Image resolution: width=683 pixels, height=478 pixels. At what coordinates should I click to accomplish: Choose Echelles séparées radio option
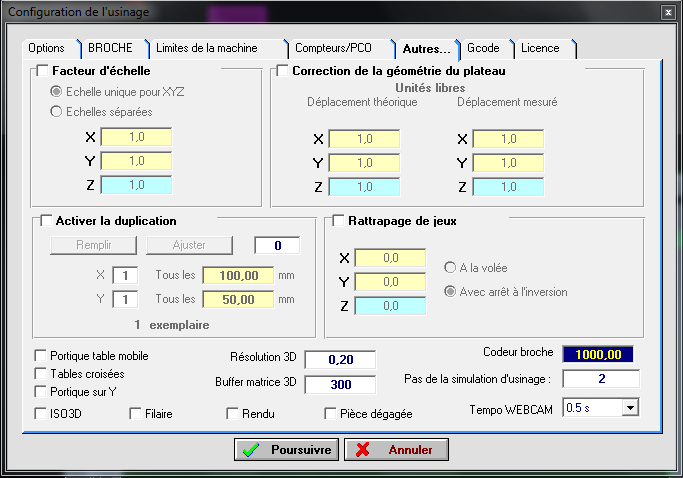click(x=56, y=112)
